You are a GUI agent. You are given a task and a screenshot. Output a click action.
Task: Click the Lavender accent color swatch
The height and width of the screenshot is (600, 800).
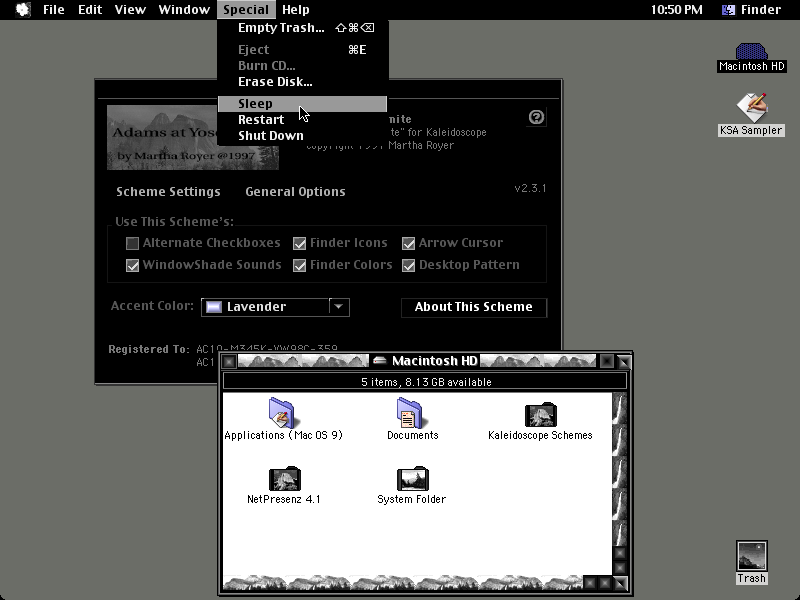point(214,307)
